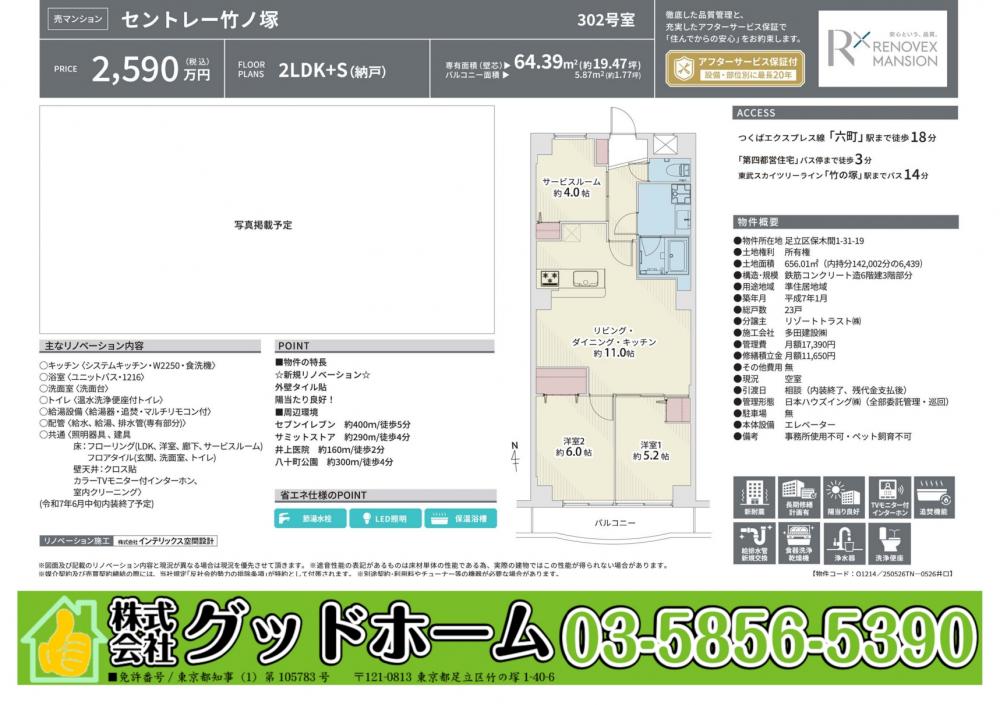Screen dimensions: 1000x705
Task: Click the 写真掲載予定 photo placeholder
Action: tap(267, 219)
